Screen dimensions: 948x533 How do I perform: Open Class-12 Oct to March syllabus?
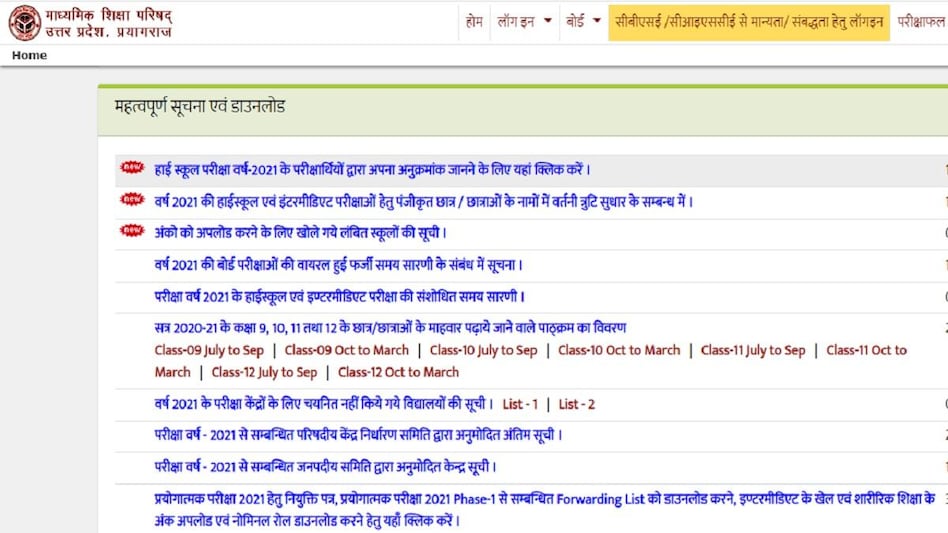(x=398, y=373)
